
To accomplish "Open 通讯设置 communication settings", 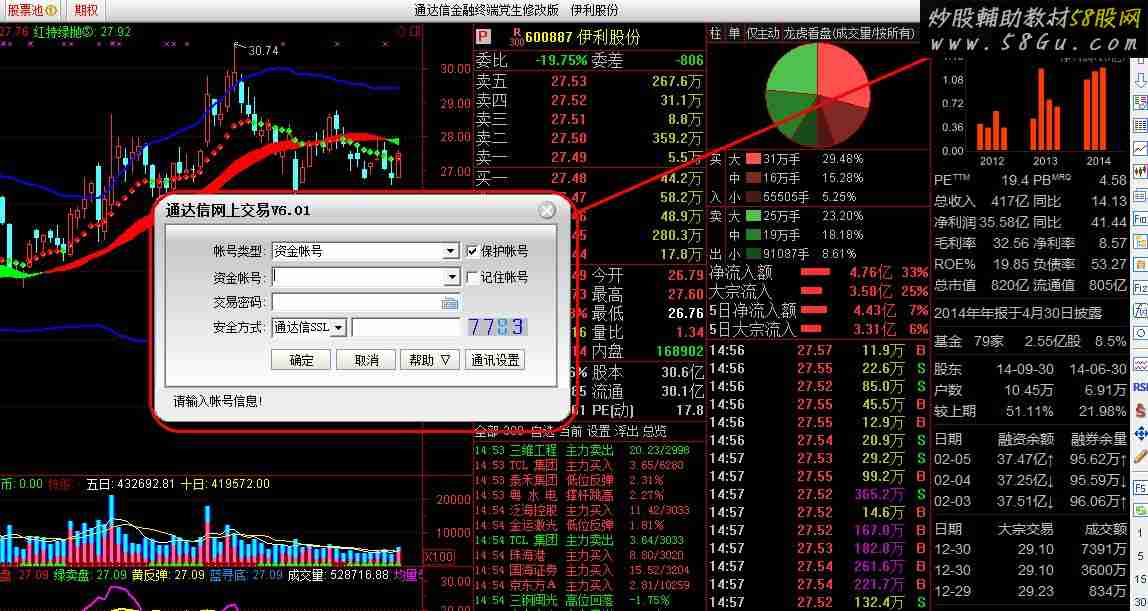I will (495, 360).
